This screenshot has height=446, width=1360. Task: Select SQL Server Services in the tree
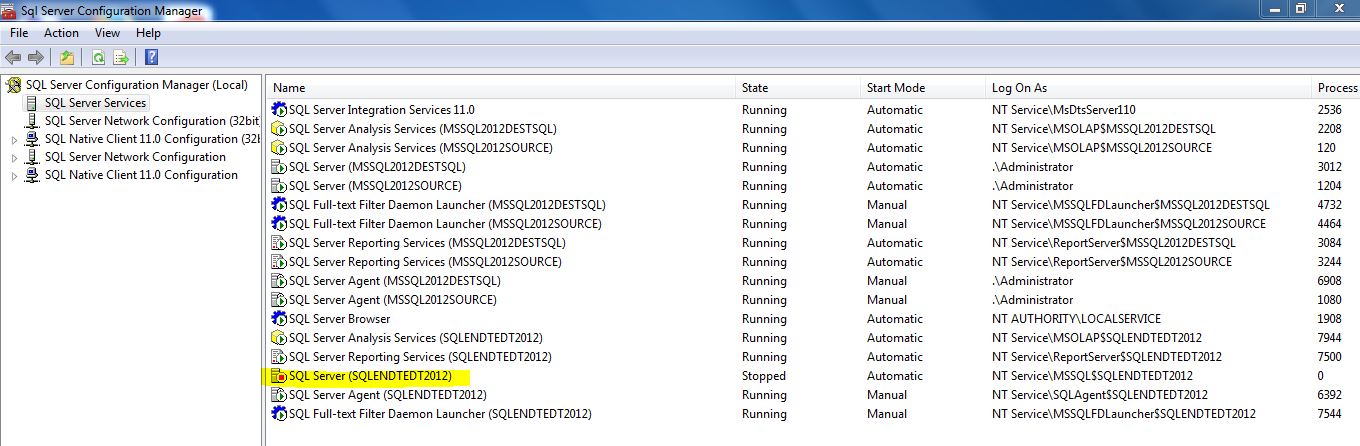[95, 103]
